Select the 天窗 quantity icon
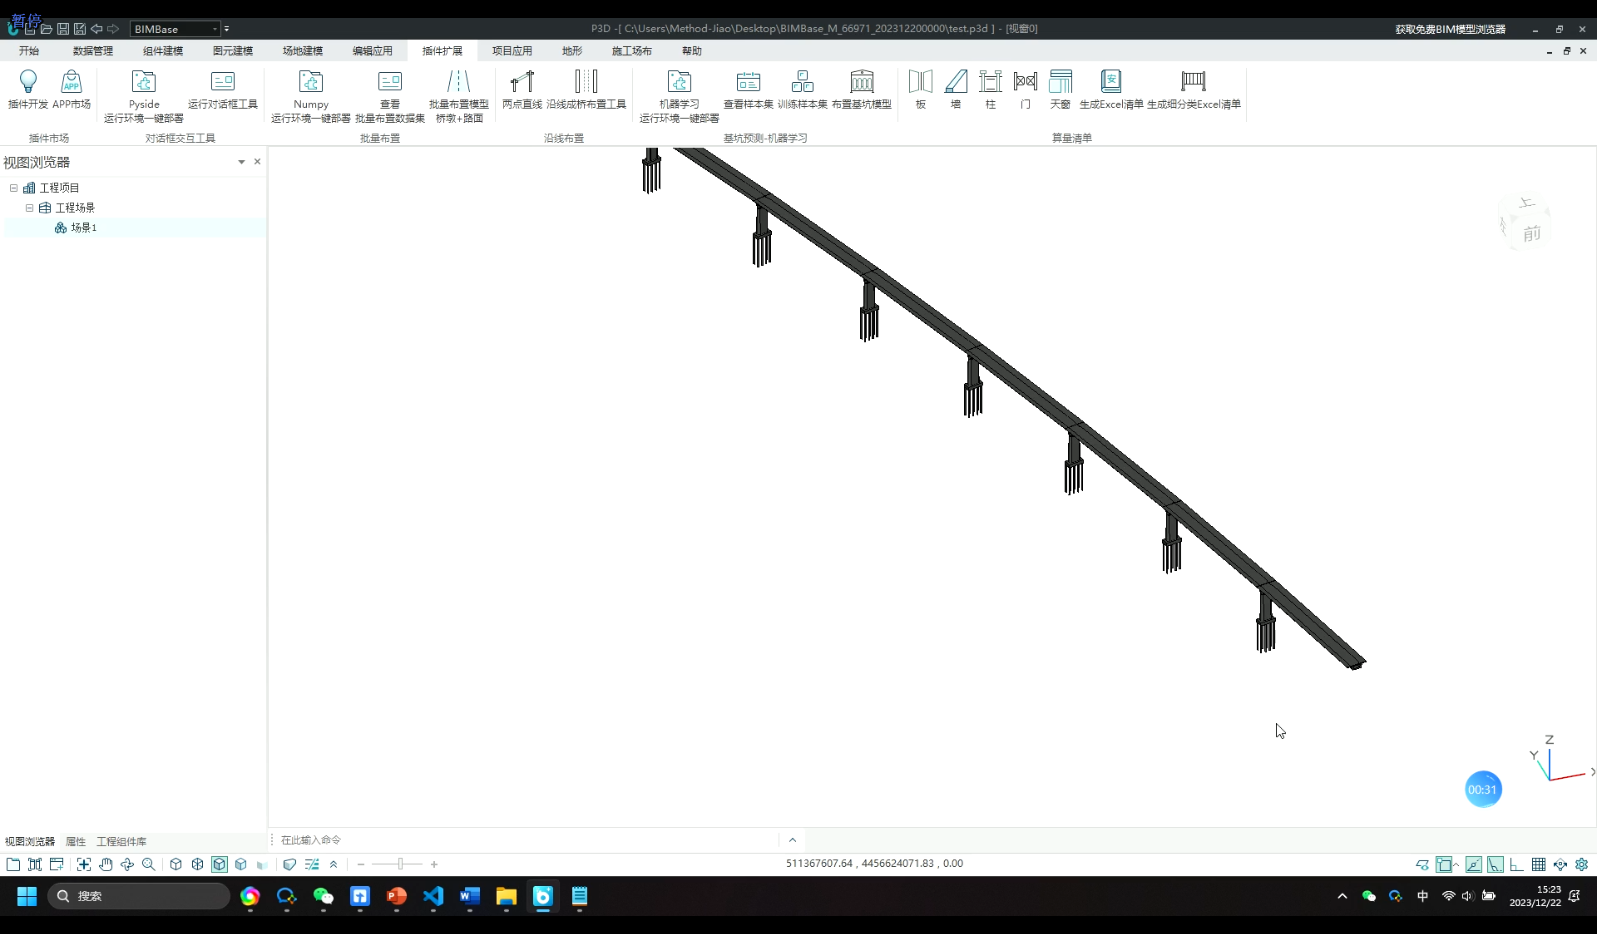This screenshot has height=934, width=1597. click(x=1060, y=82)
